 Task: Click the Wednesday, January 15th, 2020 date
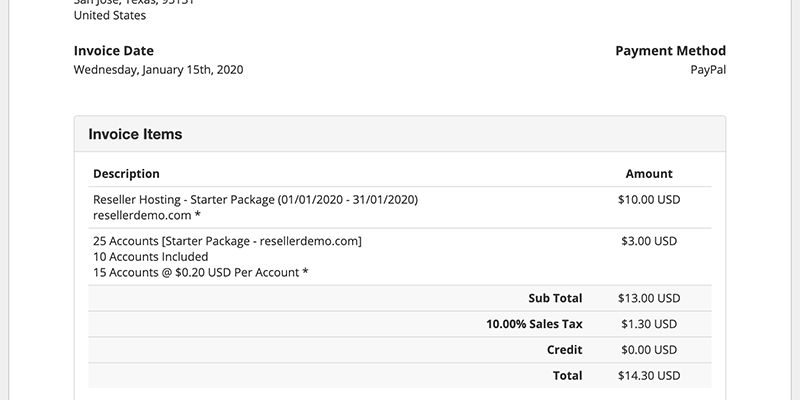[158, 70]
